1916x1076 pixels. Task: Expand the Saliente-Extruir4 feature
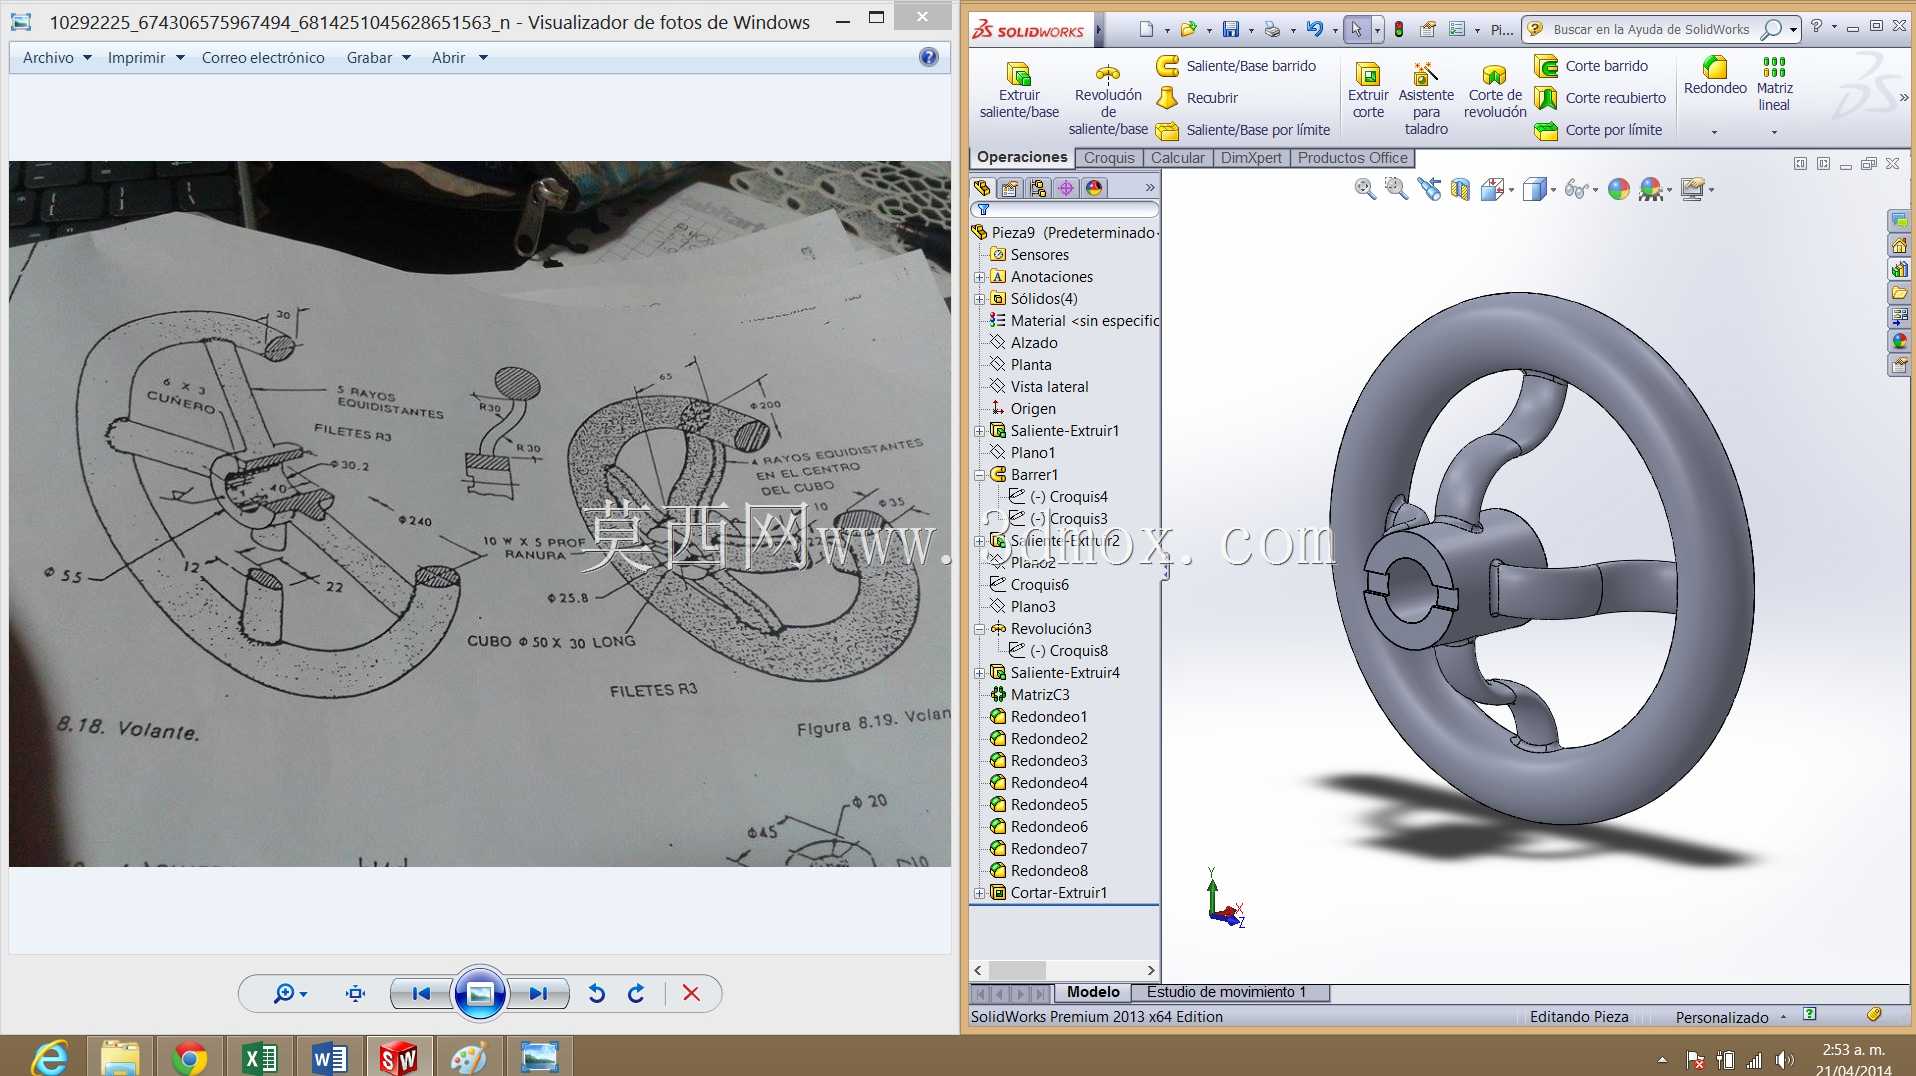(x=979, y=673)
